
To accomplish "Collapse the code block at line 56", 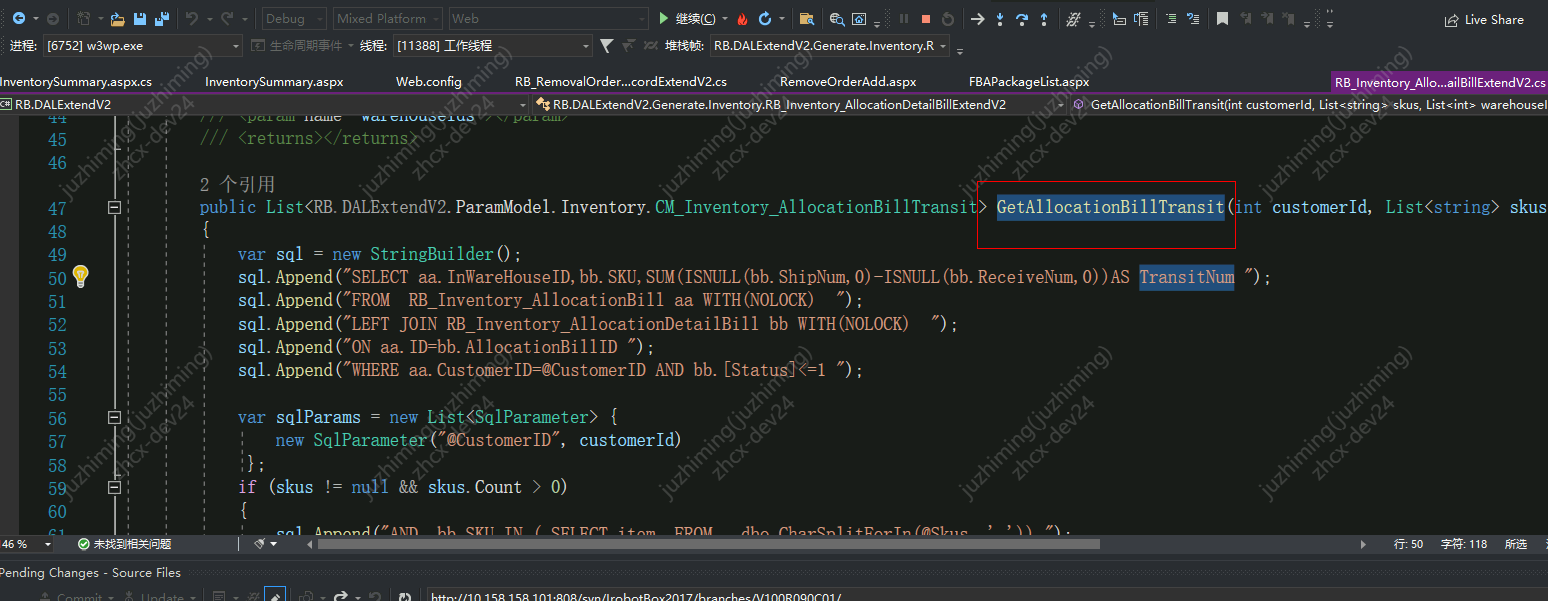I will 114,417.
